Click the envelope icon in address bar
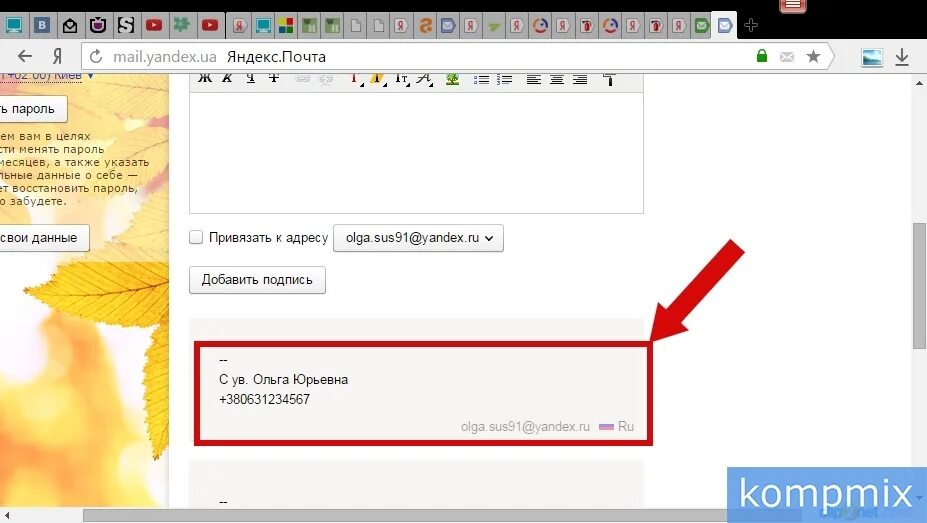Image resolution: width=927 pixels, height=523 pixels. [x=787, y=57]
